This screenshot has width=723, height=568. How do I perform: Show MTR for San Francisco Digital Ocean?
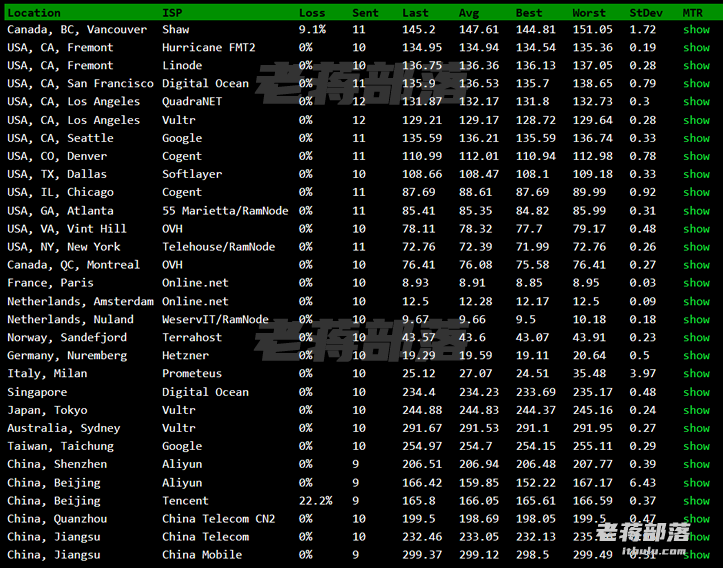[696, 83]
